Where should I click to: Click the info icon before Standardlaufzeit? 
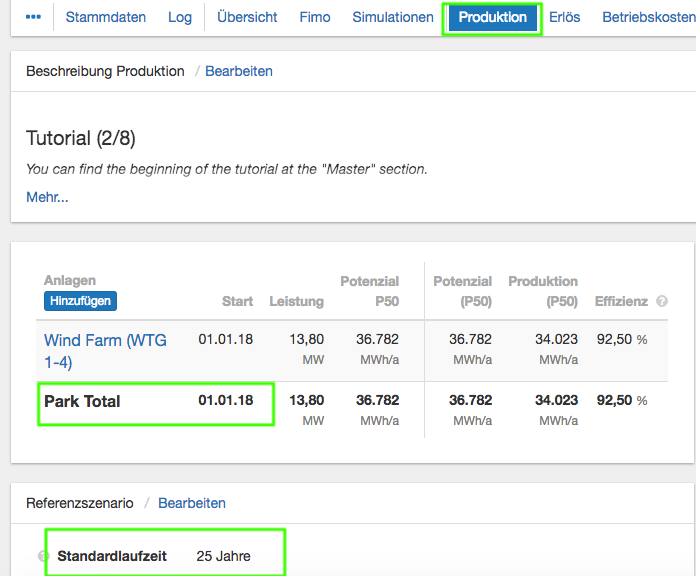[43, 556]
